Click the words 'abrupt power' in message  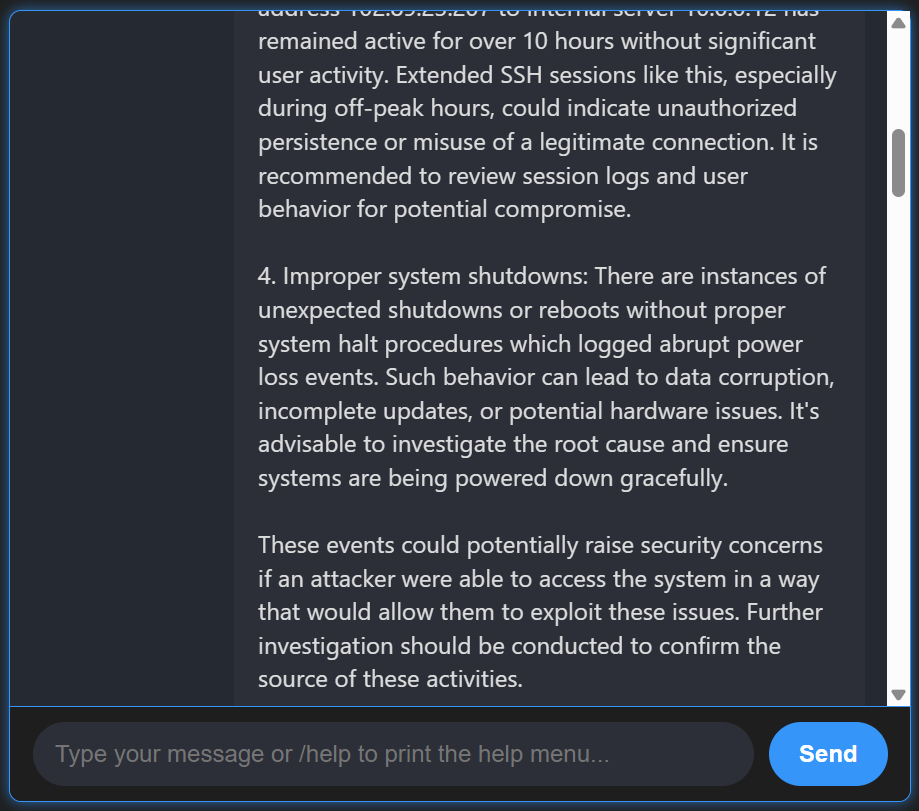coord(731,344)
